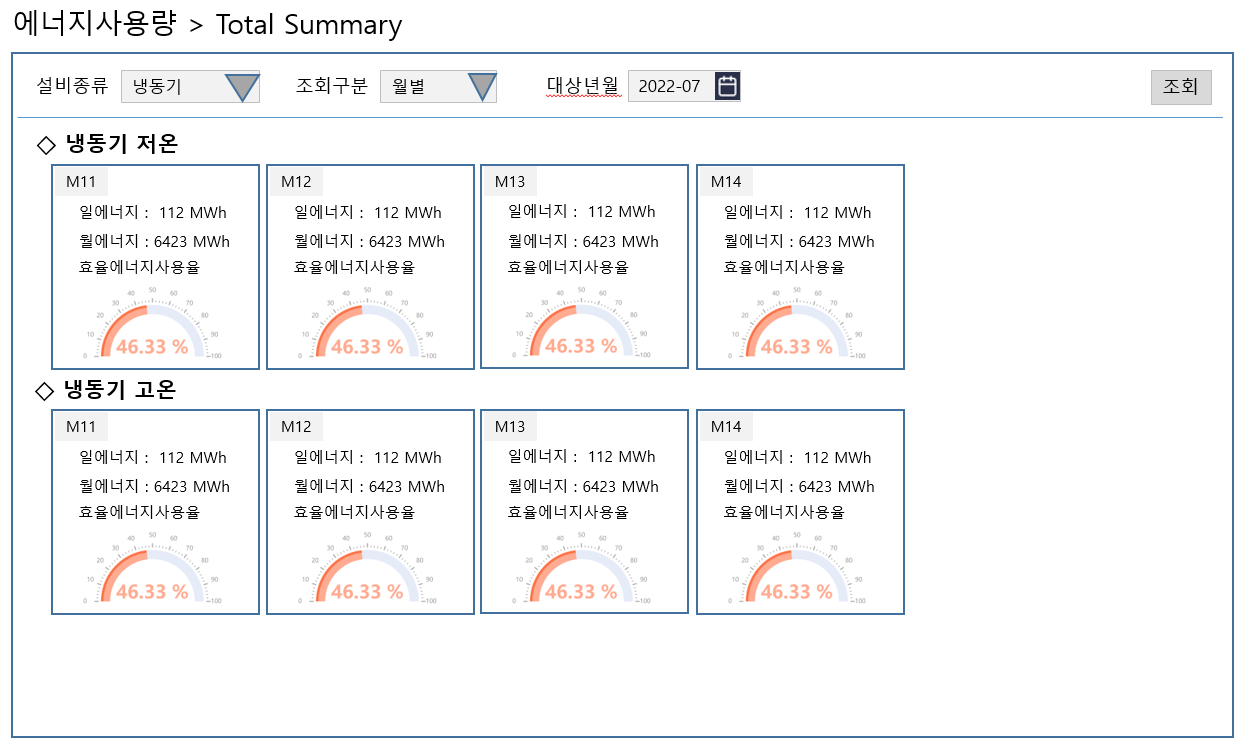
Task: Click the diamond icon beside 냉동기 고온
Action: tap(46, 390)
